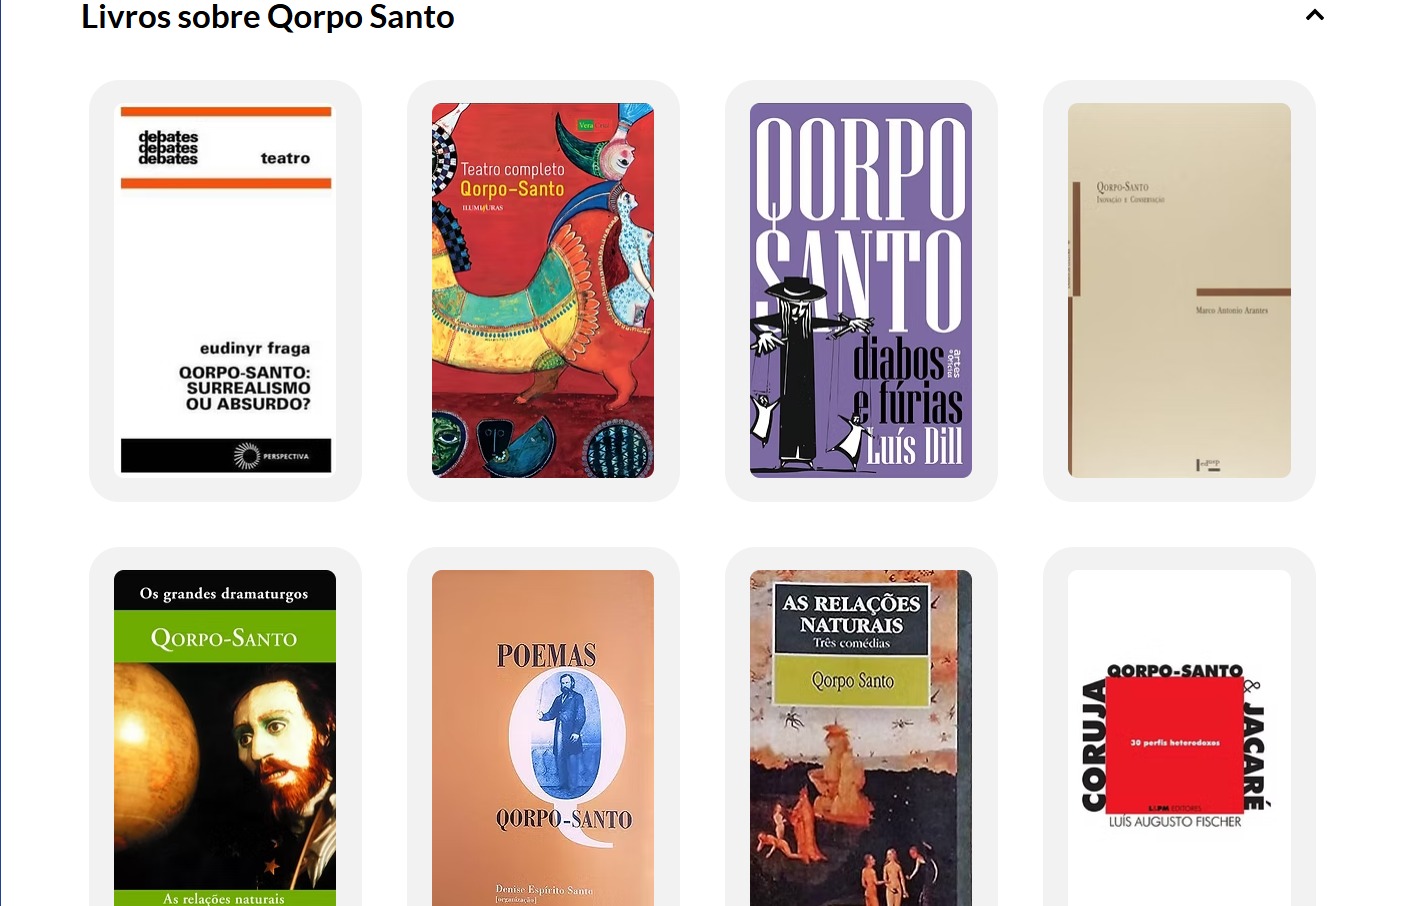Click the 'debates debates debates' logo on the first cover
The width and height of the screenshot is (1401, 906).
click(x=168, y=148)
